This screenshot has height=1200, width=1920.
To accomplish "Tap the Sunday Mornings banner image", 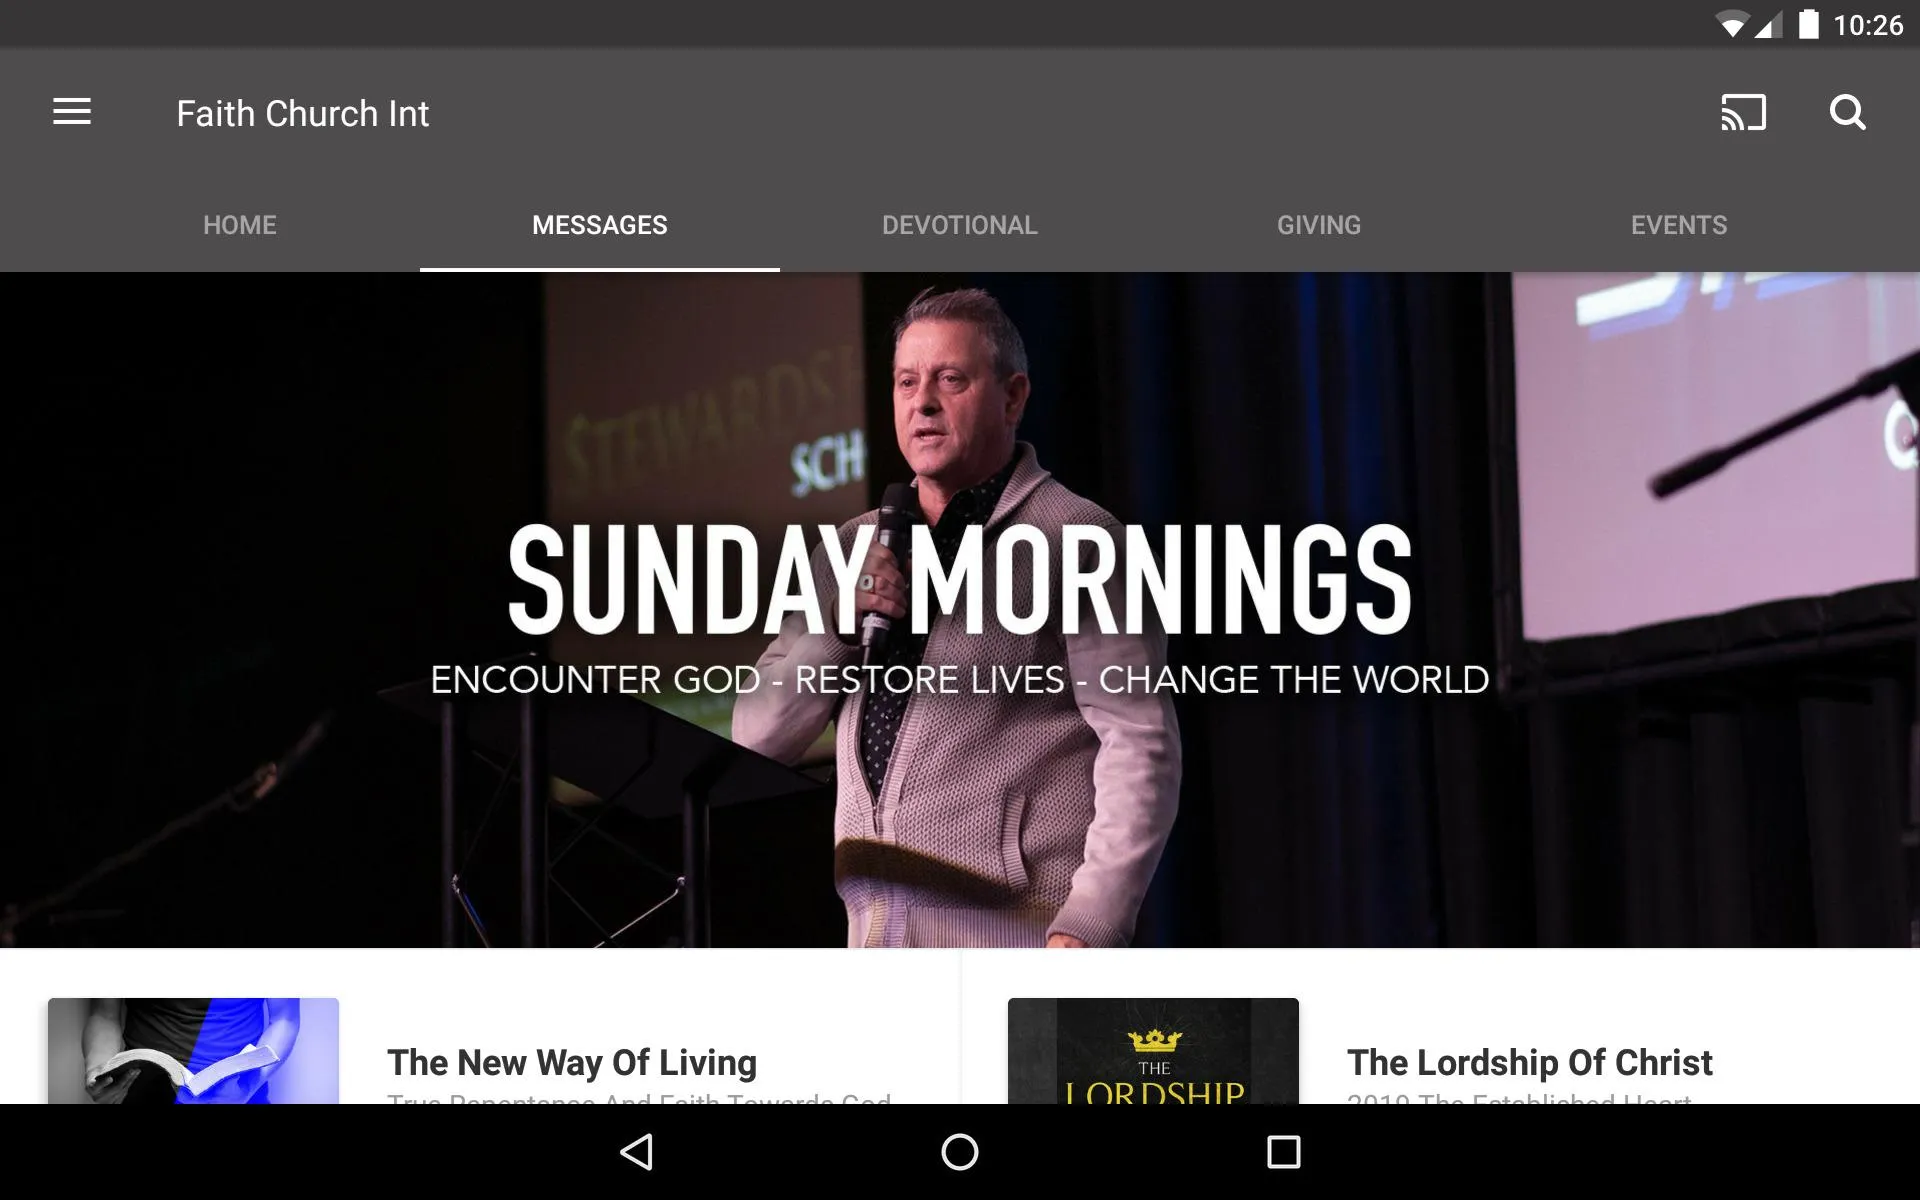I will pos(959,610).
